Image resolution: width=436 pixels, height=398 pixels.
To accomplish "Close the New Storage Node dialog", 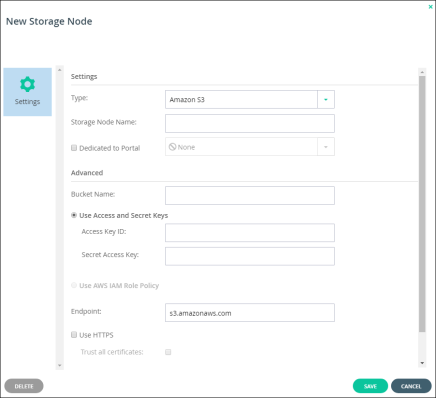I will pyautogui.click(x=430, y=6).
